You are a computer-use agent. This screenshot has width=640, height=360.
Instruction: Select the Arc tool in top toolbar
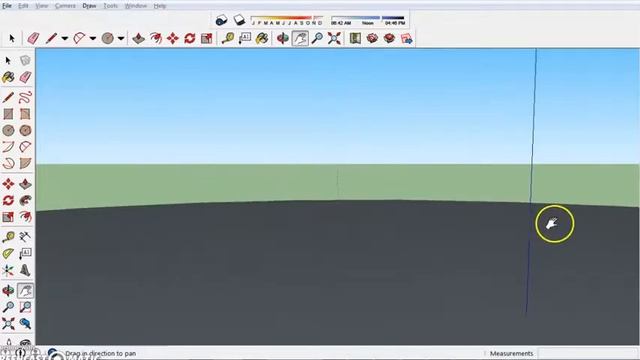pyautogui.click(x=80, y=38)
